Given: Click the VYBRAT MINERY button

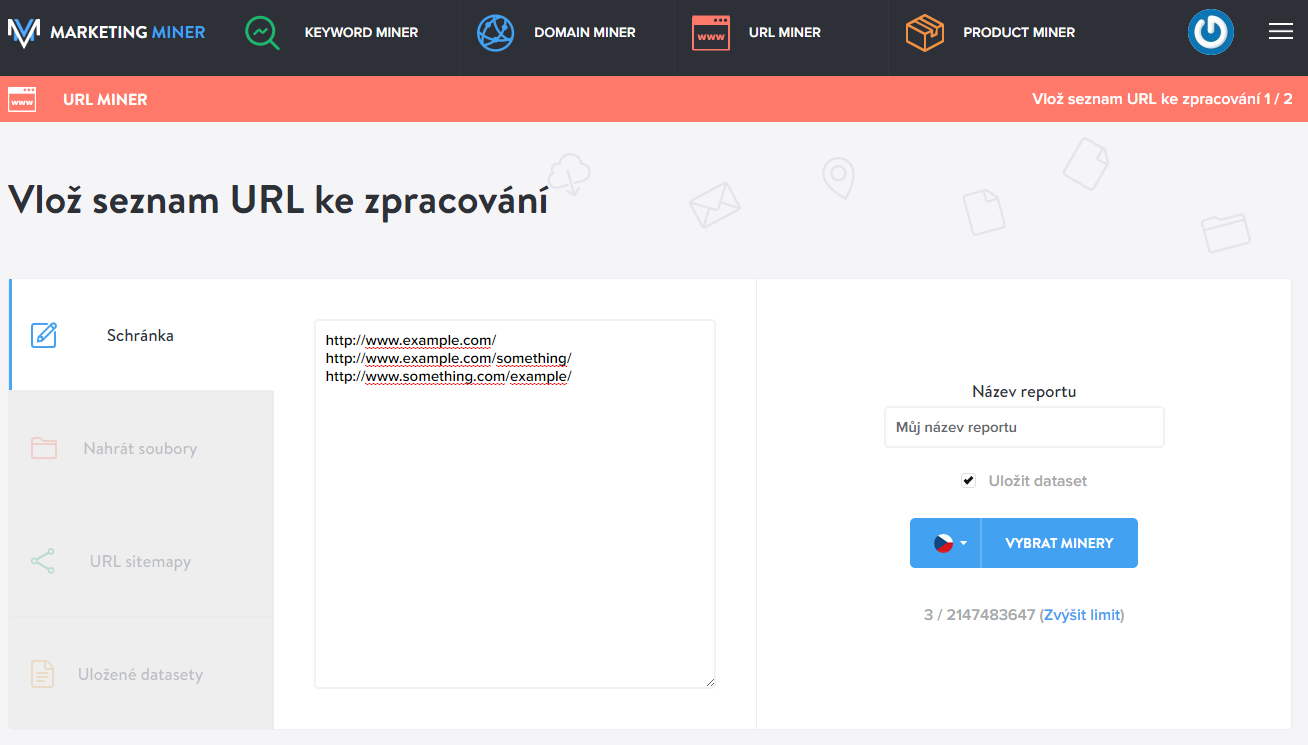Looking at the screenshot, I should point(1060,543).
